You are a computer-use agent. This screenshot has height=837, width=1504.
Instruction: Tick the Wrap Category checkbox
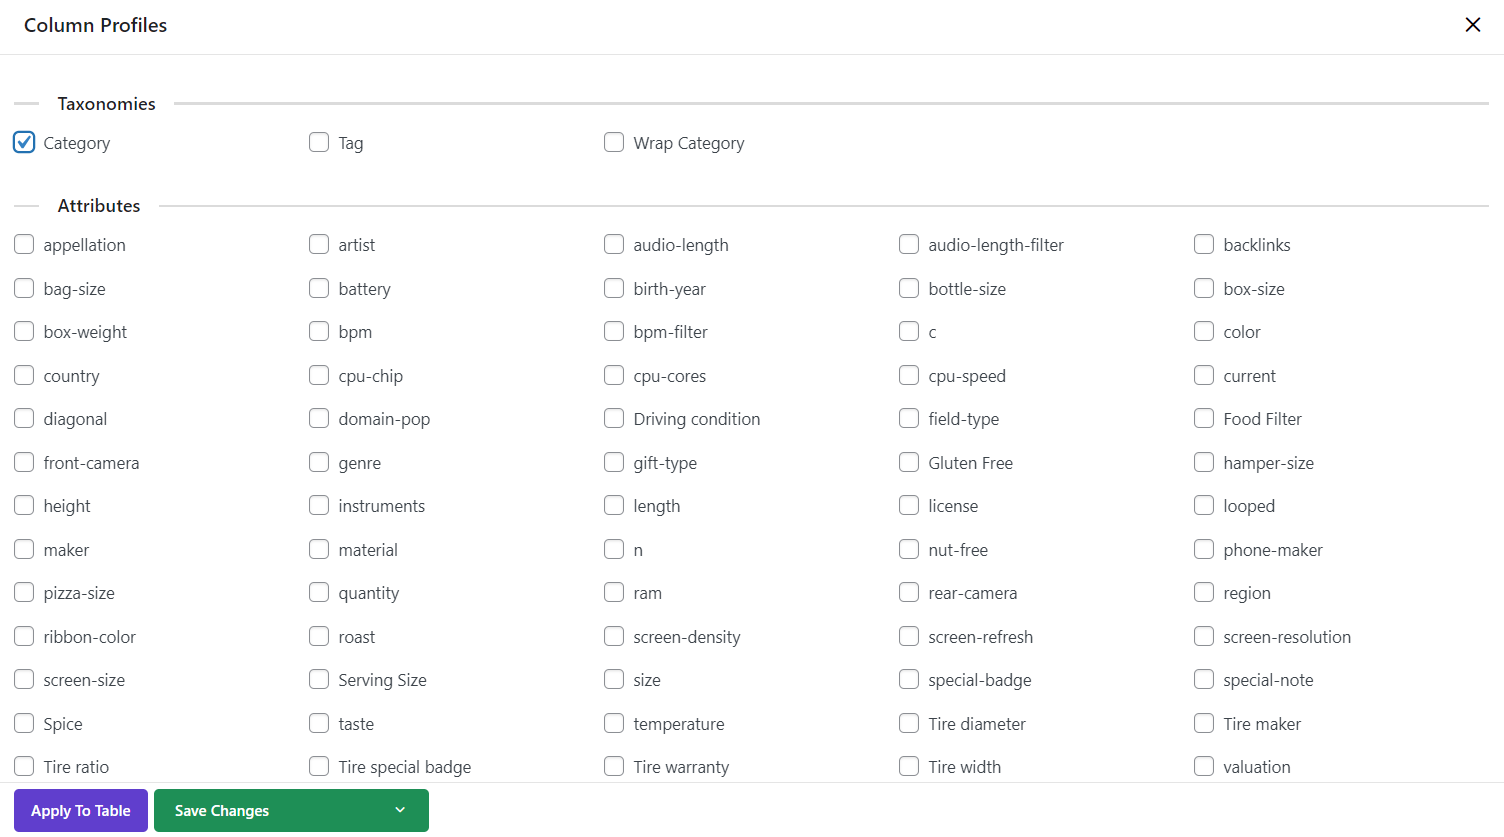point(614,142)
